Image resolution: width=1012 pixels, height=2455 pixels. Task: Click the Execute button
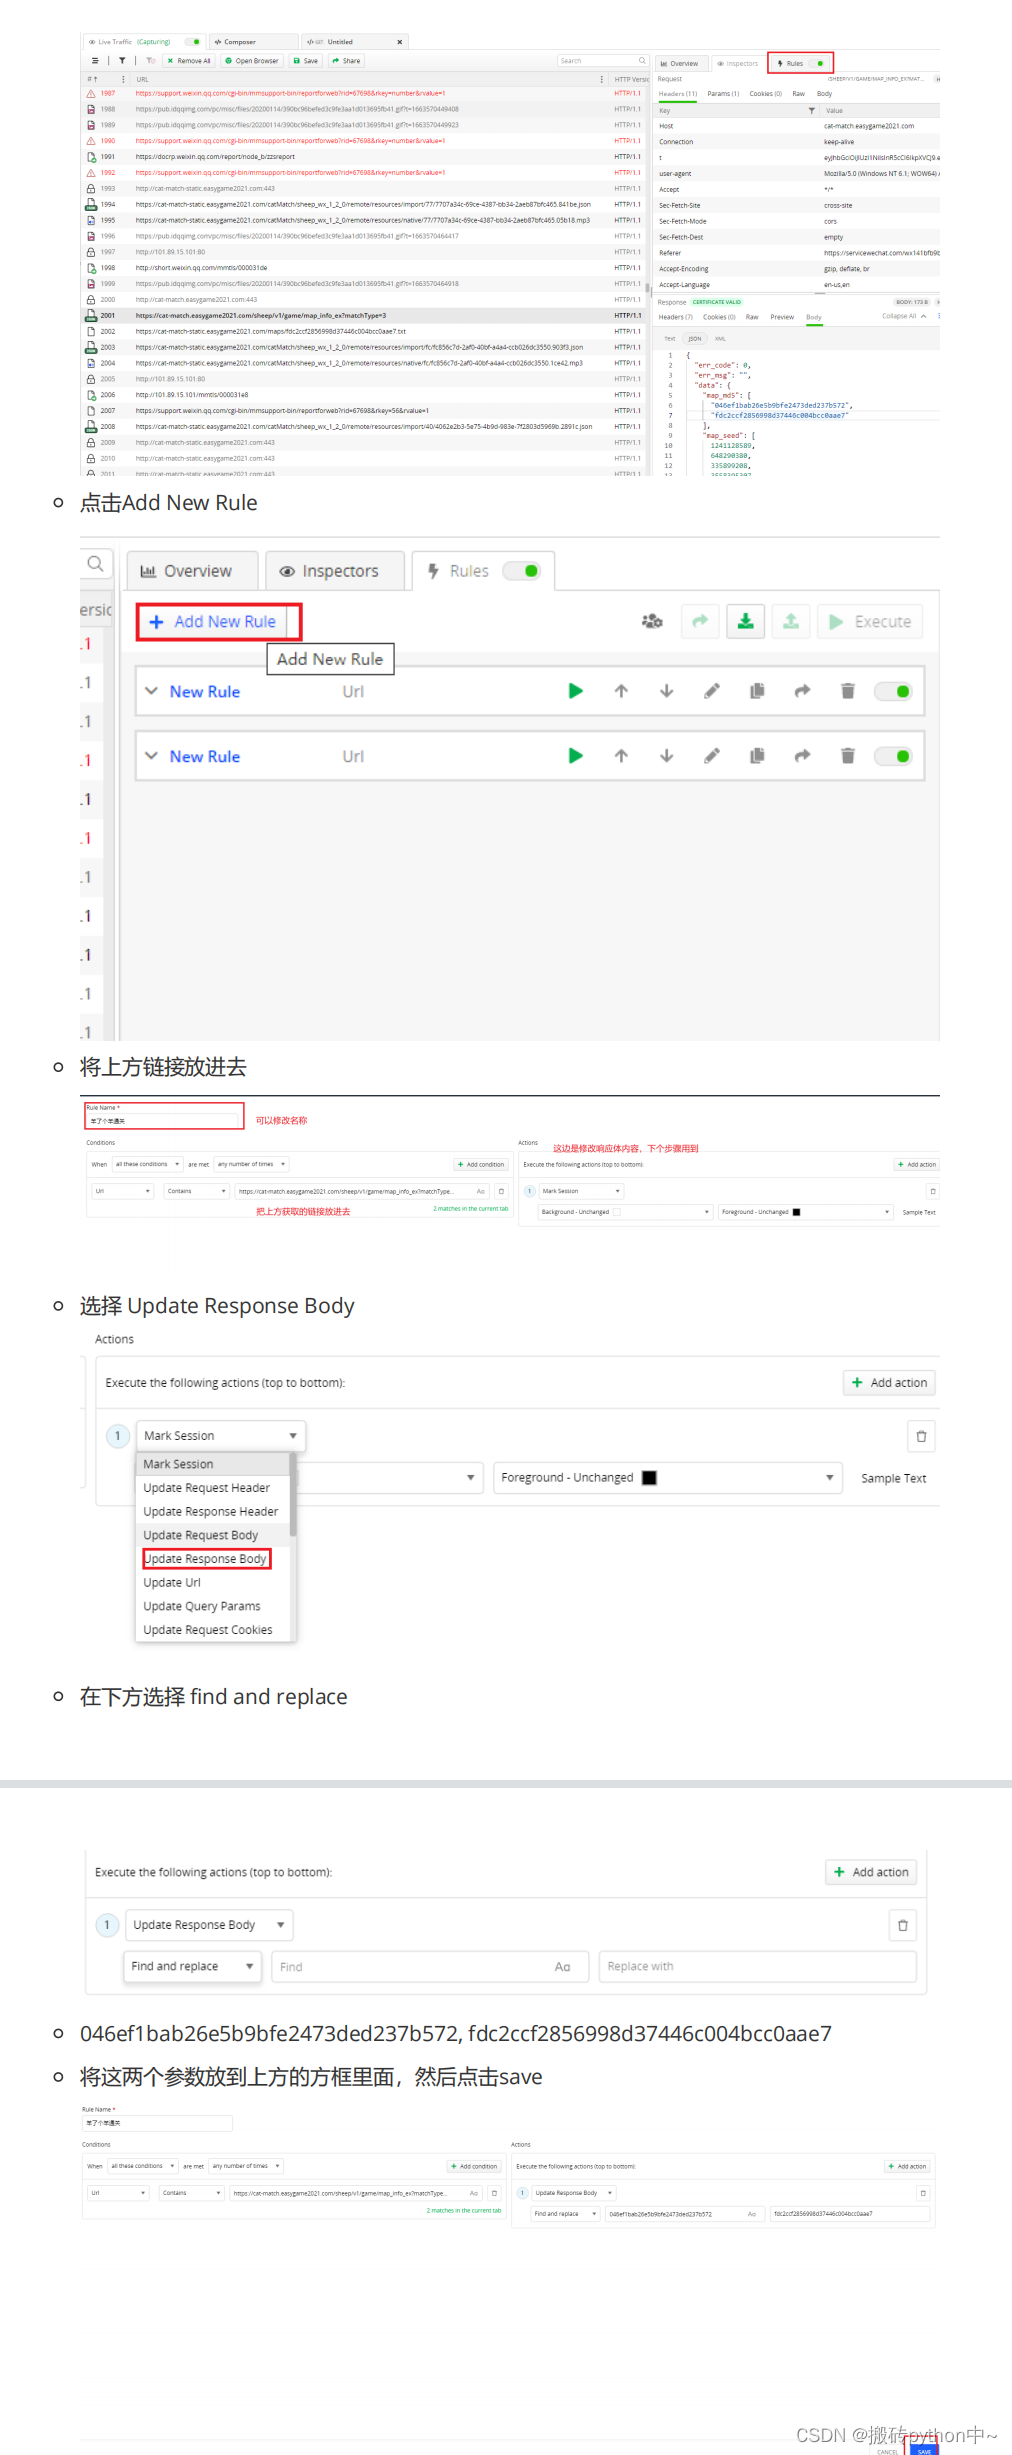point(869,622)
